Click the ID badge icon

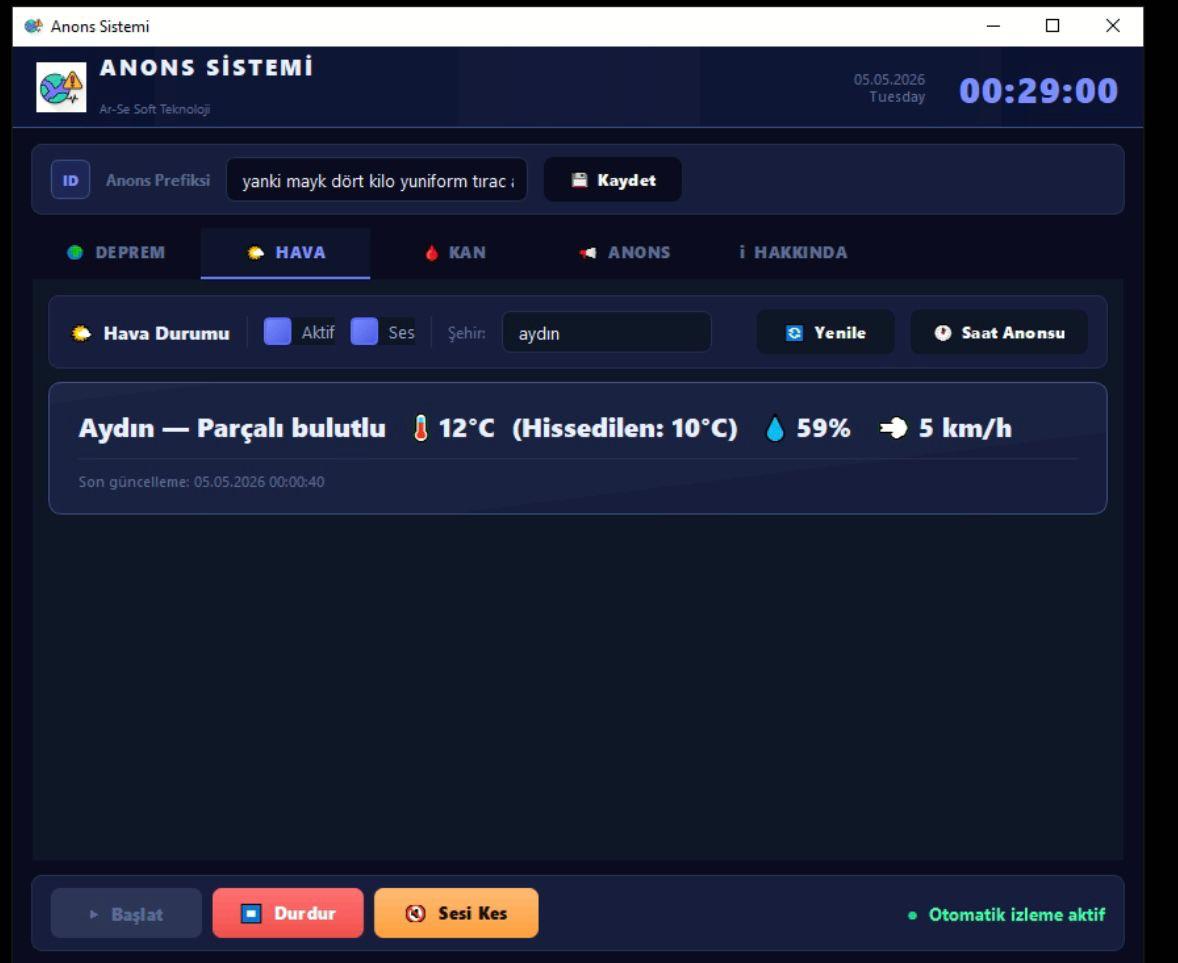(x=70, y=180)
